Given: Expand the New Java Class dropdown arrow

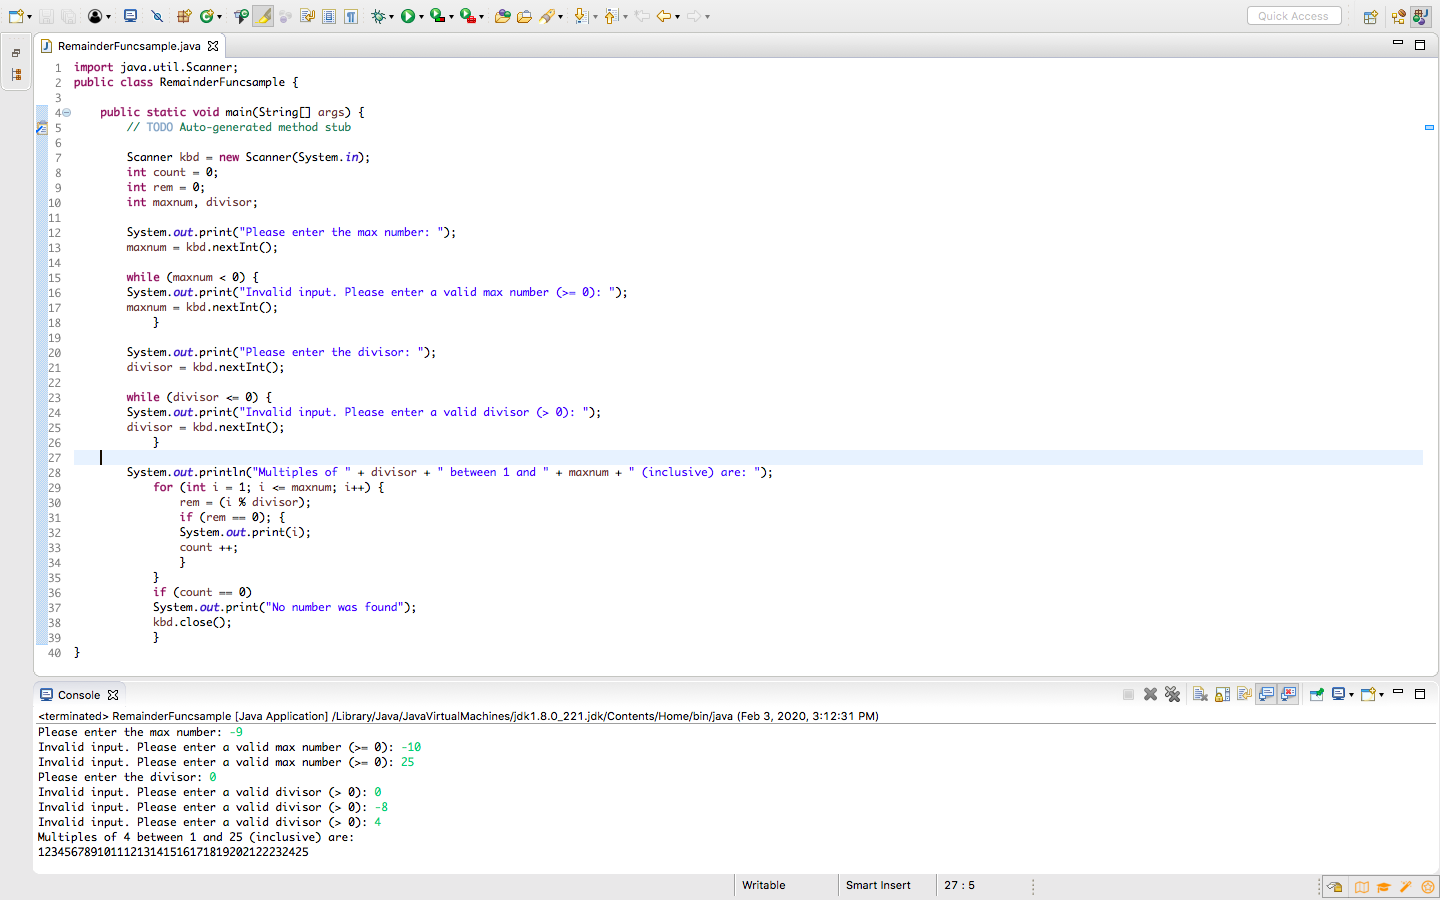Looking at the screenshot, I should point(218,17).
